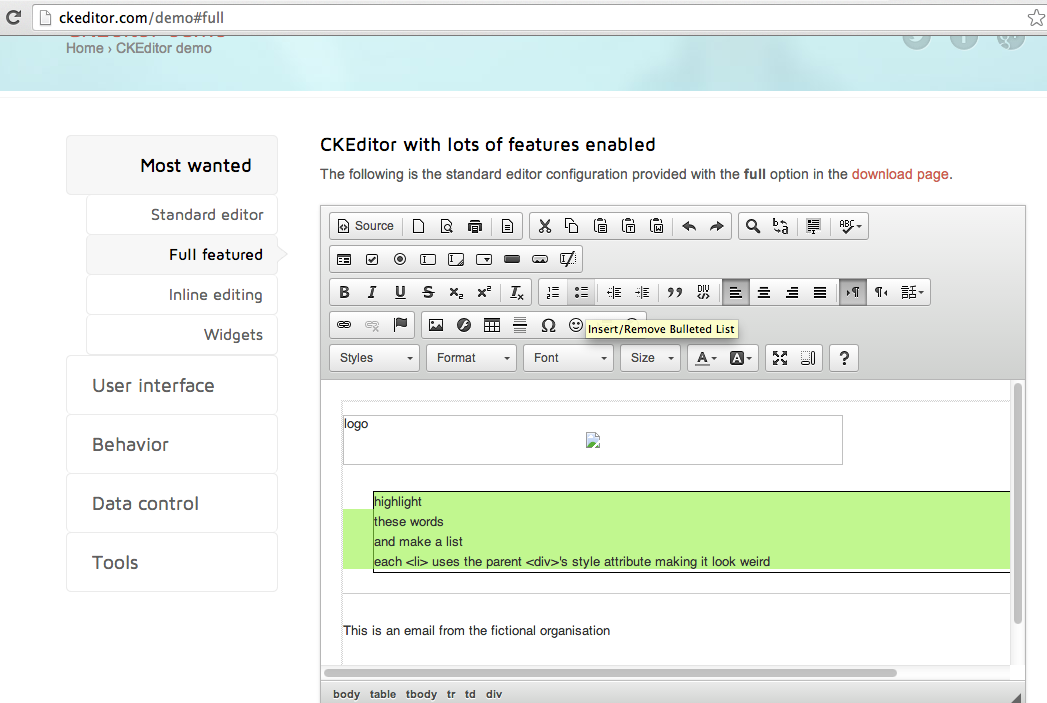Insert special character with Omega icon
The image size is (1047, 703).
click(x=548, y=325)
